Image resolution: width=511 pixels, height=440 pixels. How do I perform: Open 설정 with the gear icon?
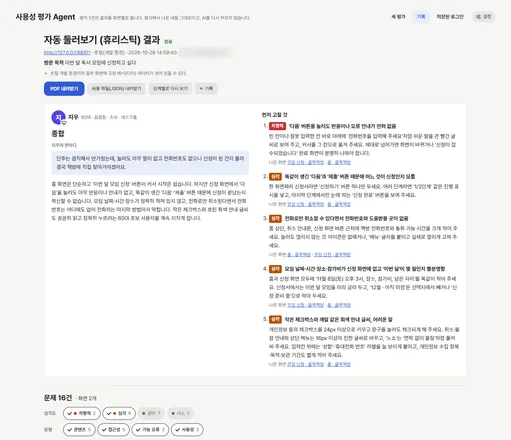(x=484, y=17)
